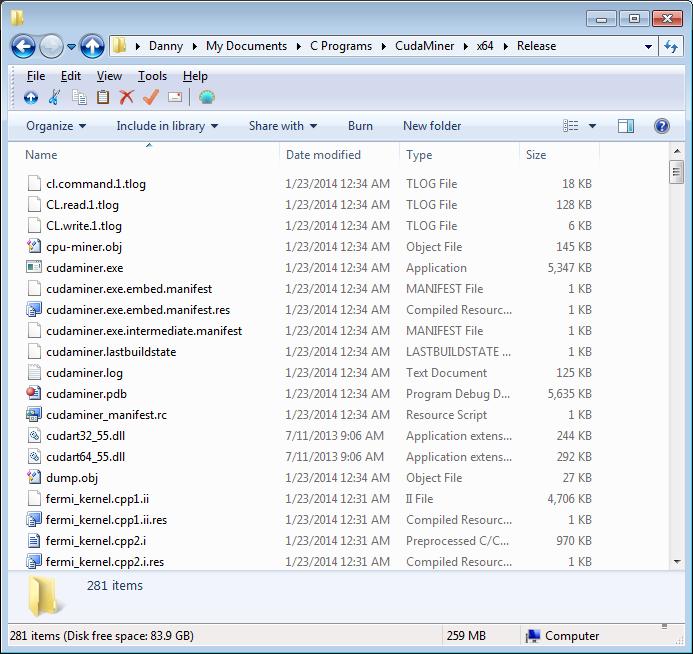Click the red X Delete icon
Screen dimensions: 693x654
click(126, 97)
